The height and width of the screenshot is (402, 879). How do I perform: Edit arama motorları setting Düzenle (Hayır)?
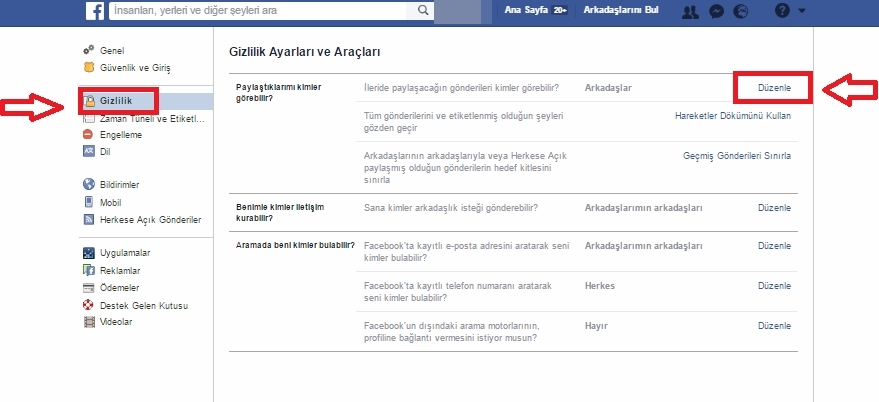(774, 326)
